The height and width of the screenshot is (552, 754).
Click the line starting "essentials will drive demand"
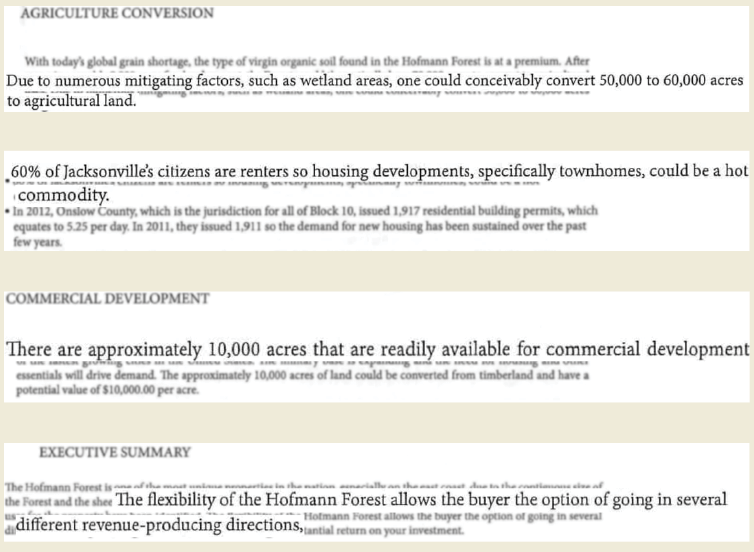point(302,375)
